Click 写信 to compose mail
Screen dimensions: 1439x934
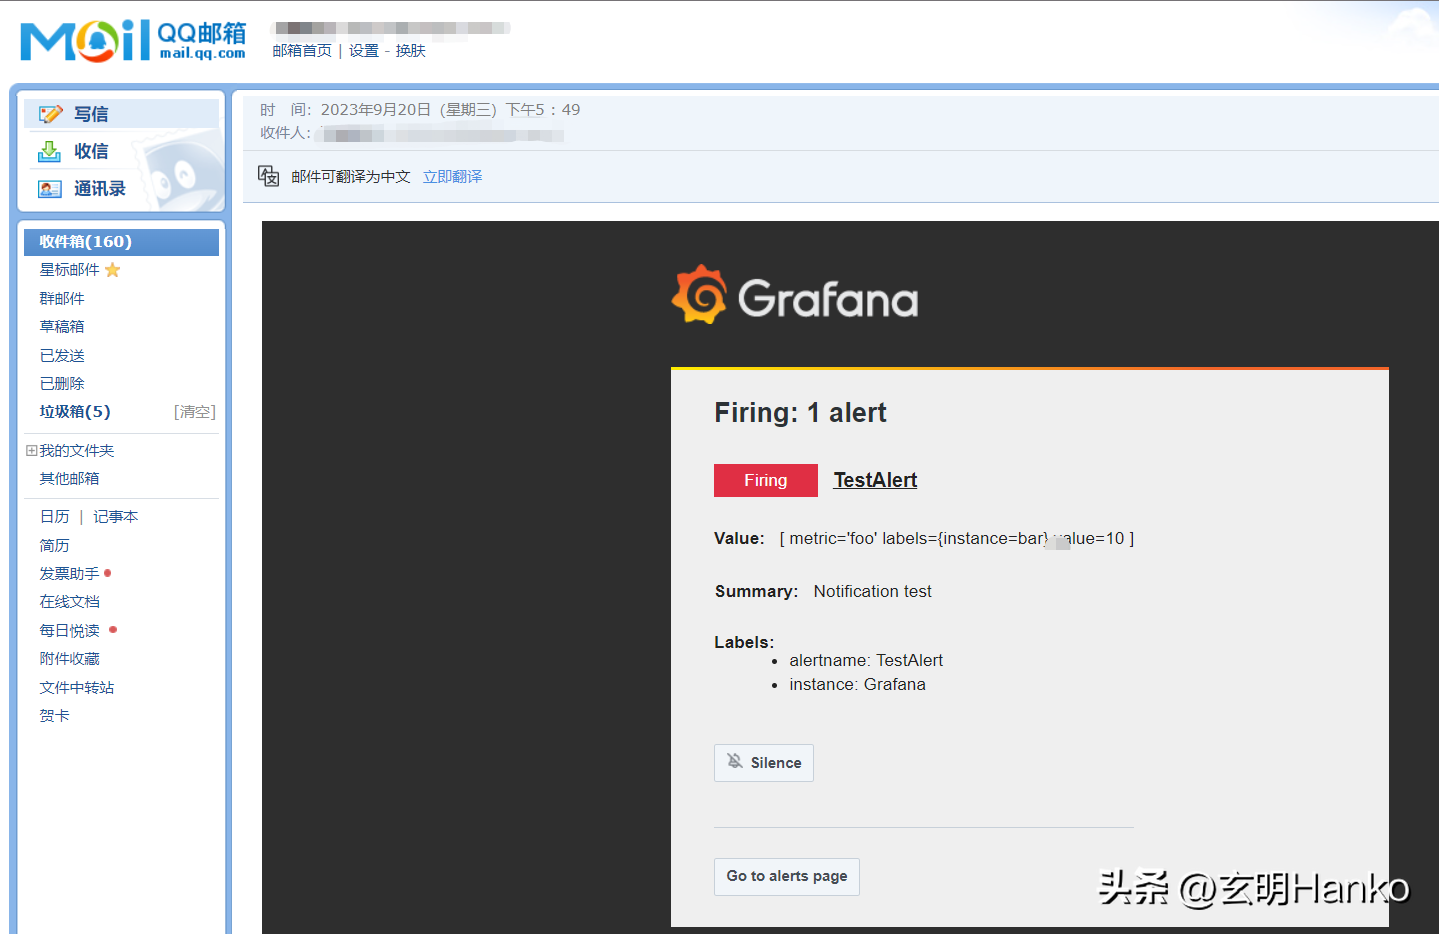click(x=91, y=114)
